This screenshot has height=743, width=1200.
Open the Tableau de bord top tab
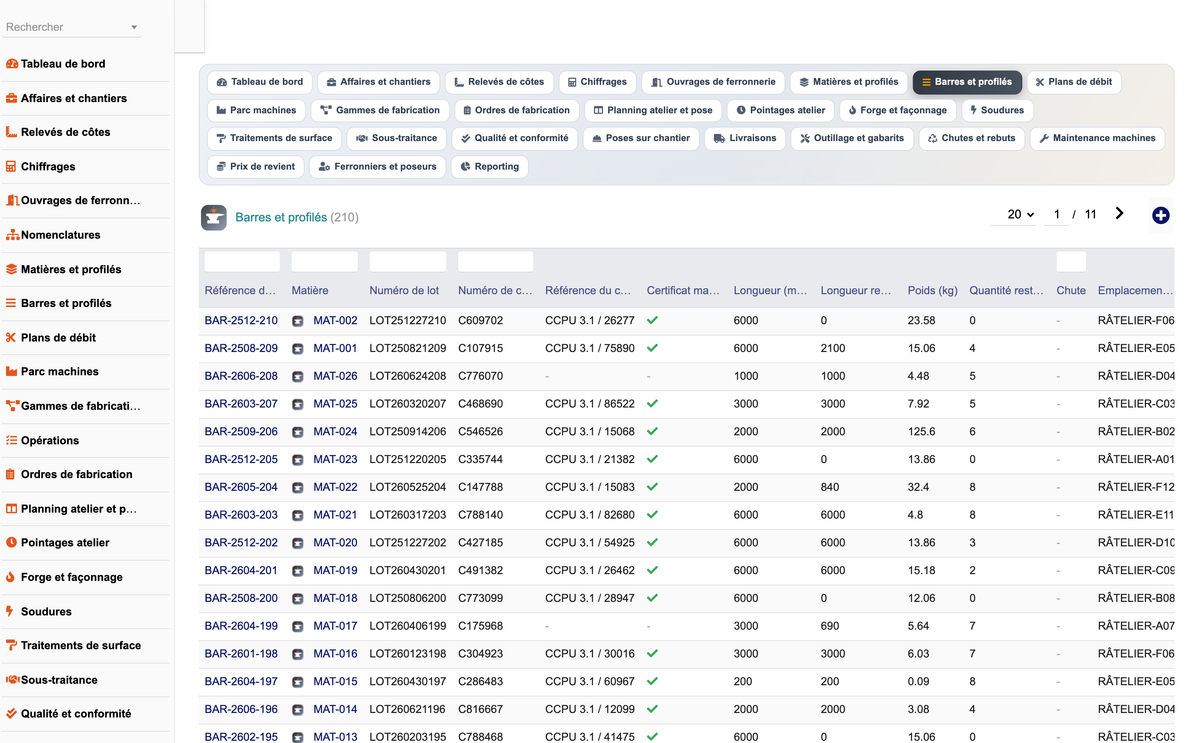pyautogui.click(x=260, y=82)
